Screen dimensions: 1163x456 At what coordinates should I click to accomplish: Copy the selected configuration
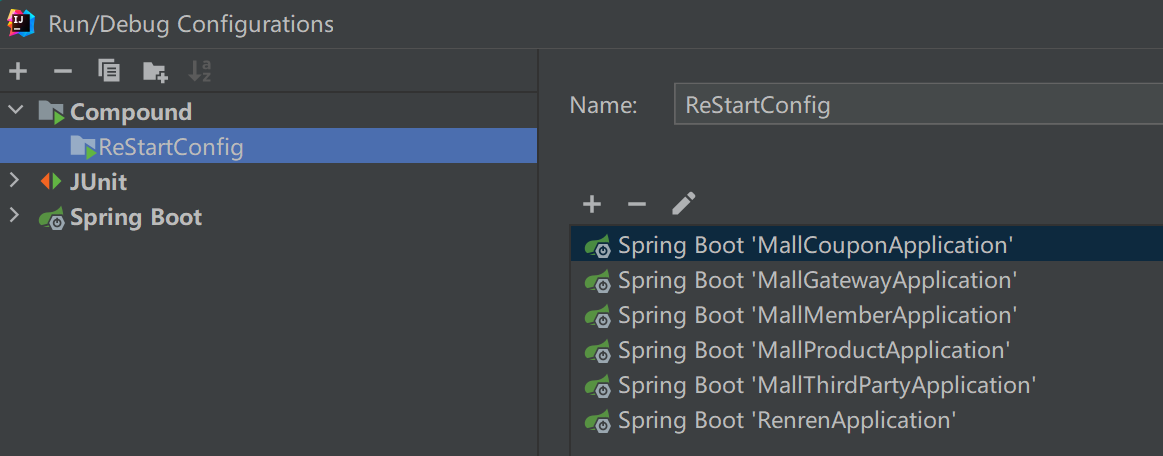coord(109,71)
